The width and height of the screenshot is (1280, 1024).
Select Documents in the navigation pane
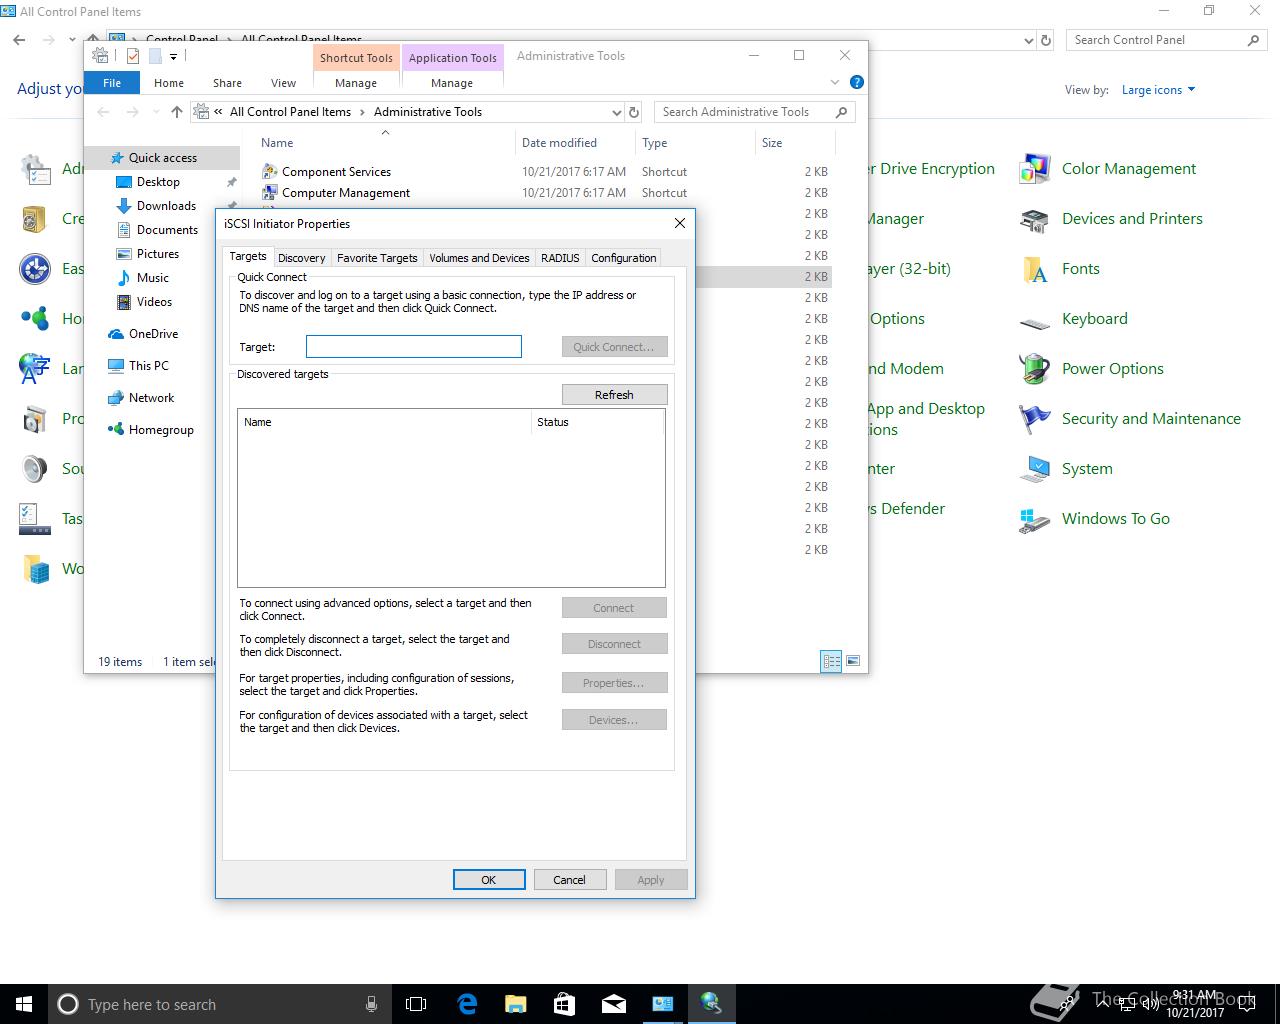pos(167,230)
